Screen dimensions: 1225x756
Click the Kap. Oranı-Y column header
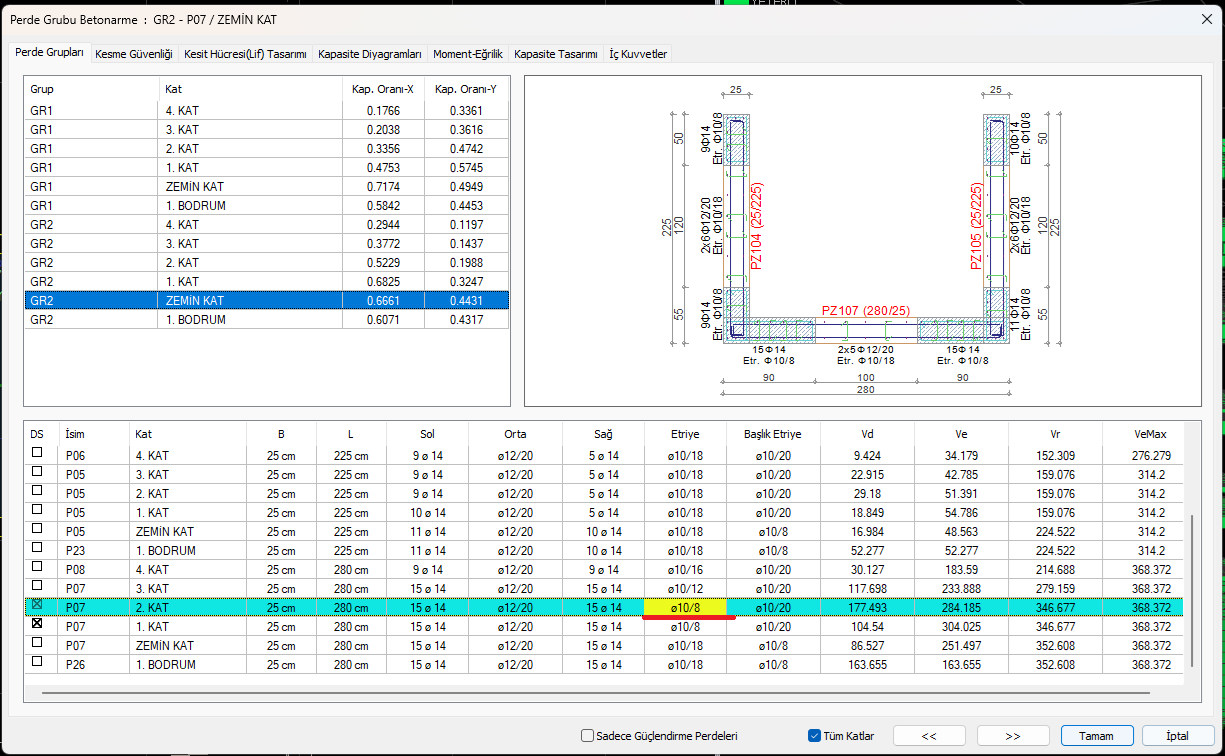pyautogui.click(x=466, y=89)
